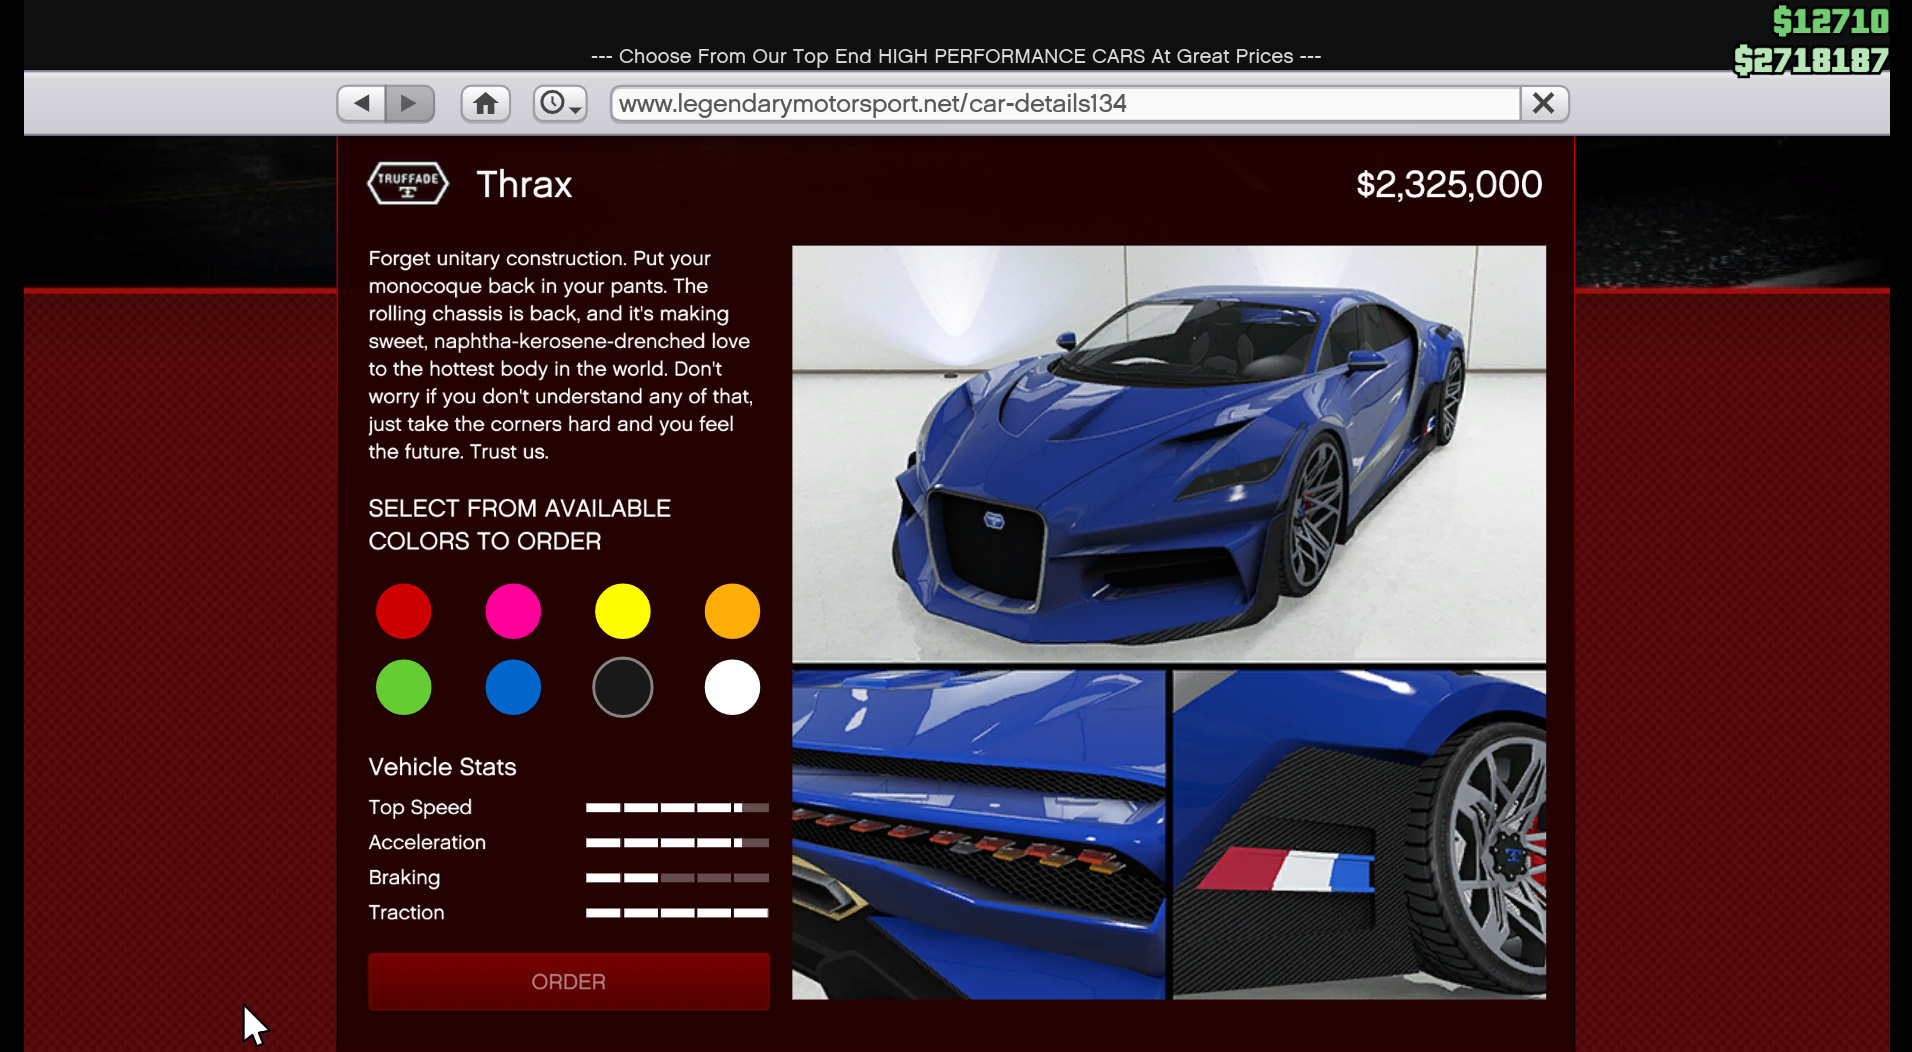View the rear taillight detail photo
The image size is (1912, 1052).
pos(978,834)
